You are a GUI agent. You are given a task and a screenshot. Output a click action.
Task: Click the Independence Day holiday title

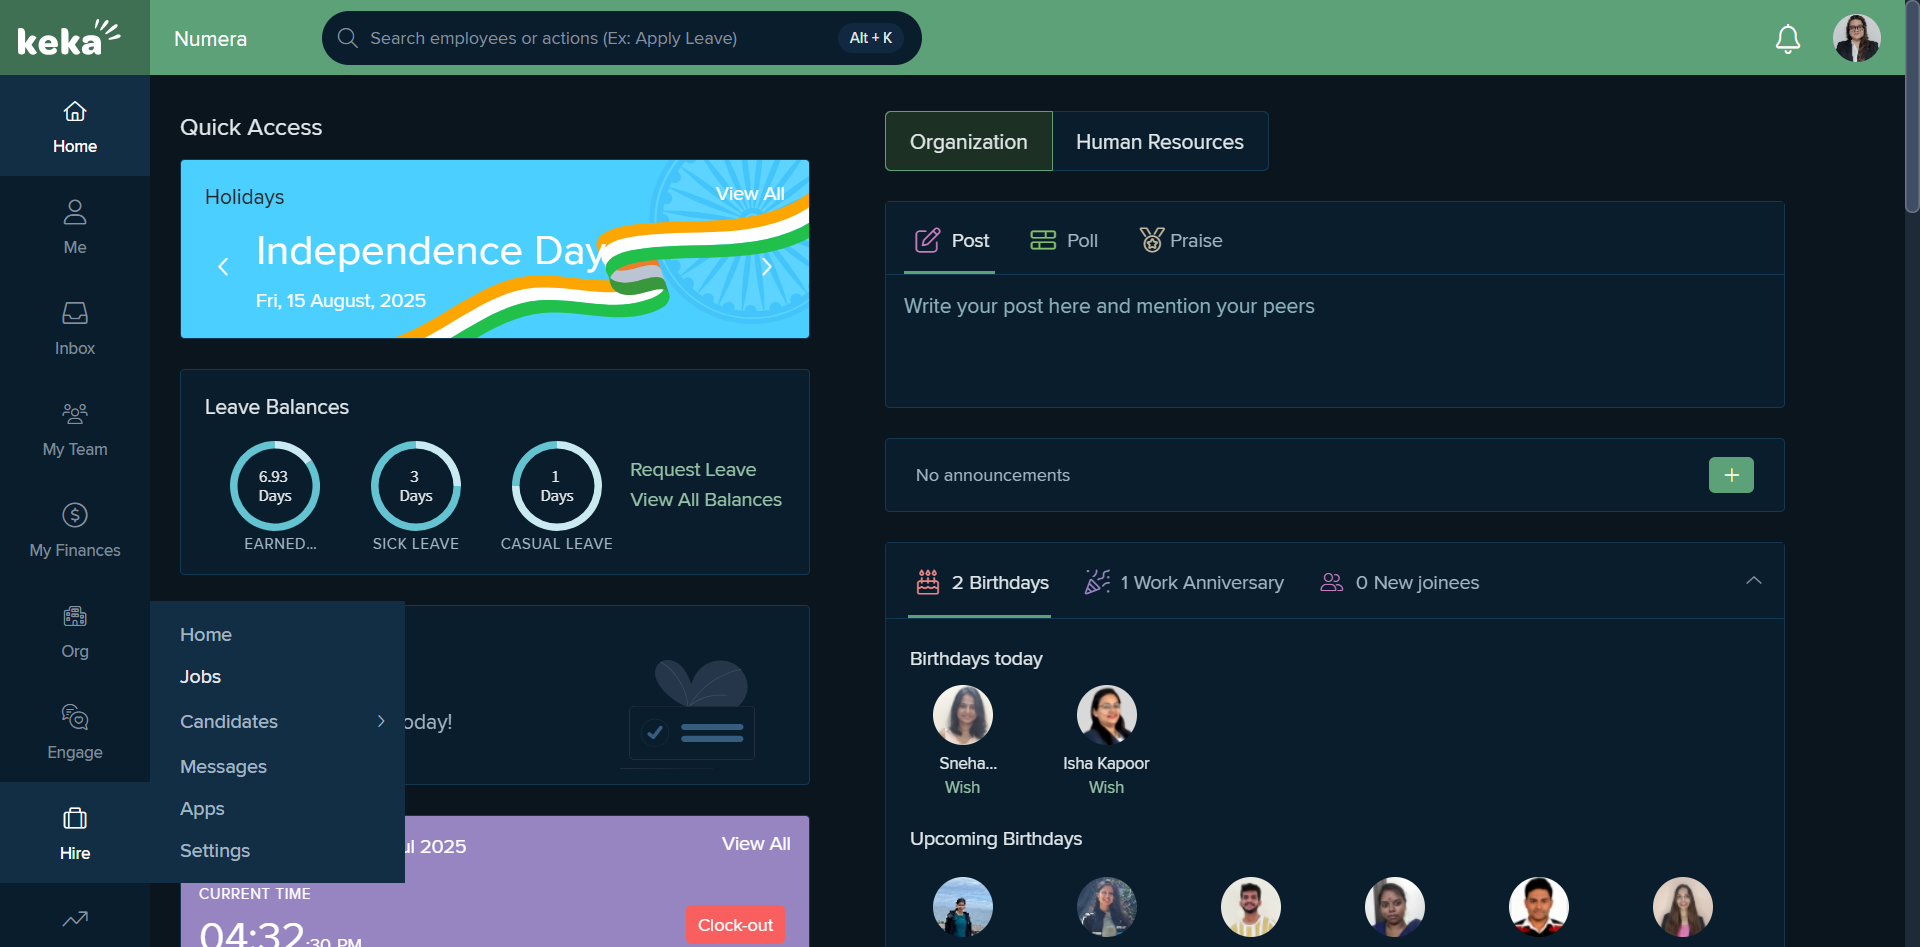coord(430,250)
